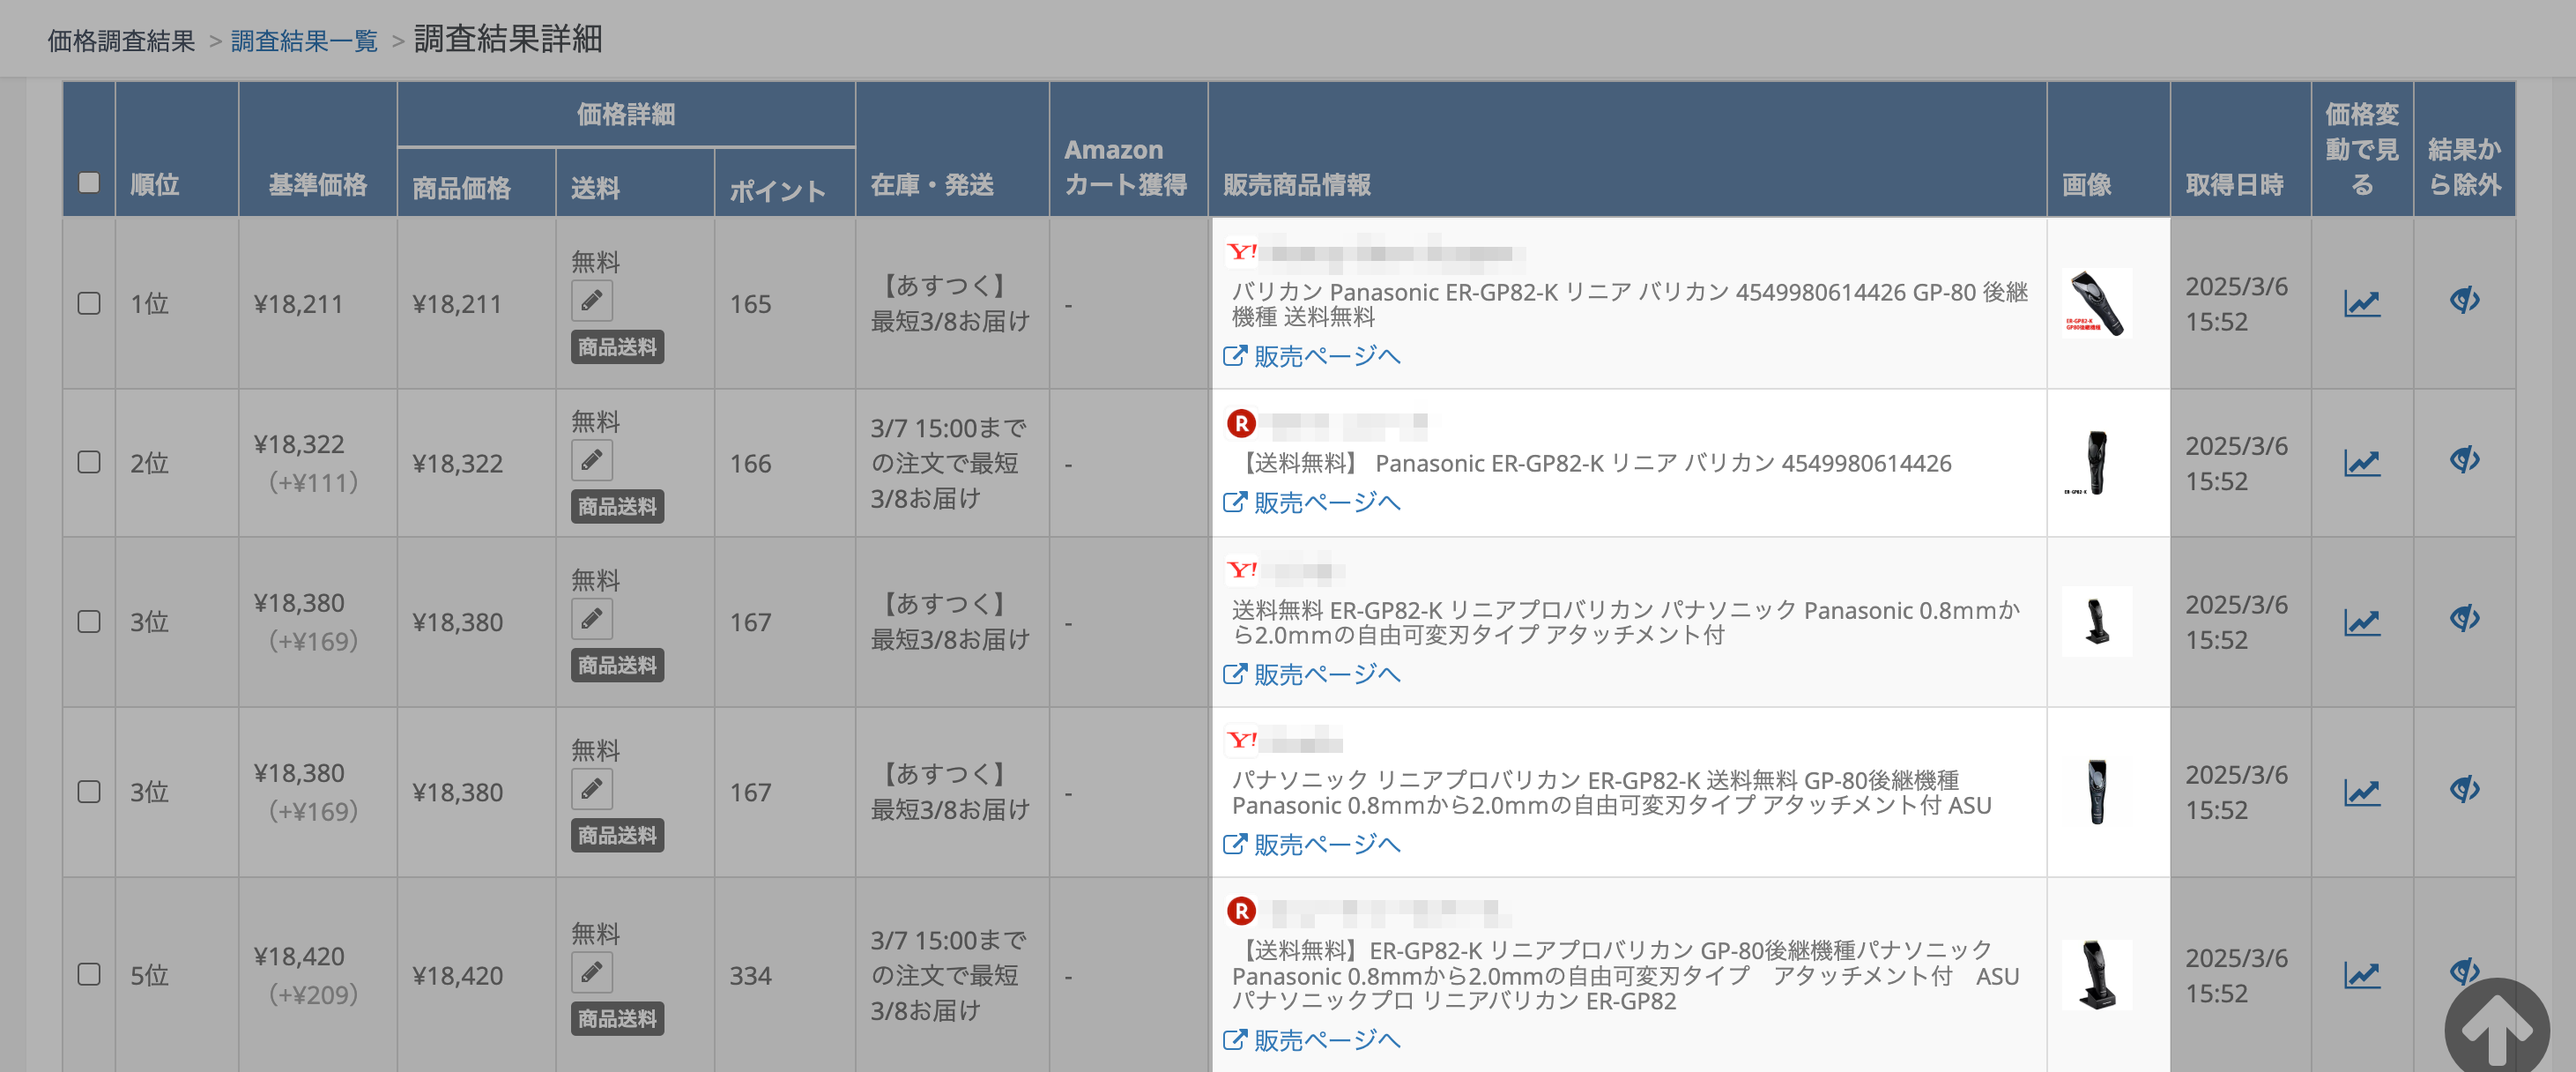Open price trend chart for 1位 row

pyautogui.click(x=2361, y=303)
